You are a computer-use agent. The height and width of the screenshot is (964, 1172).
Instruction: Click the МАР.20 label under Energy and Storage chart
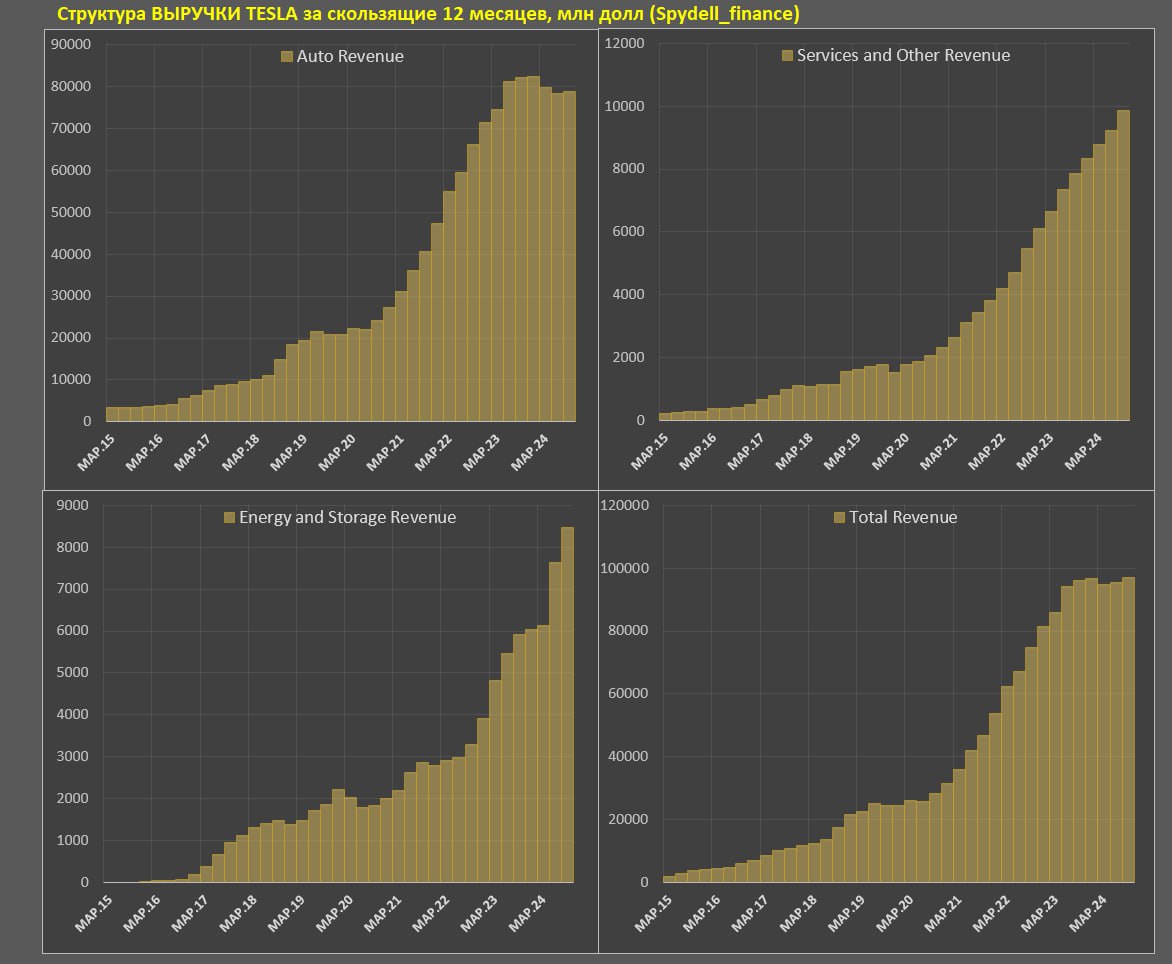334,913
